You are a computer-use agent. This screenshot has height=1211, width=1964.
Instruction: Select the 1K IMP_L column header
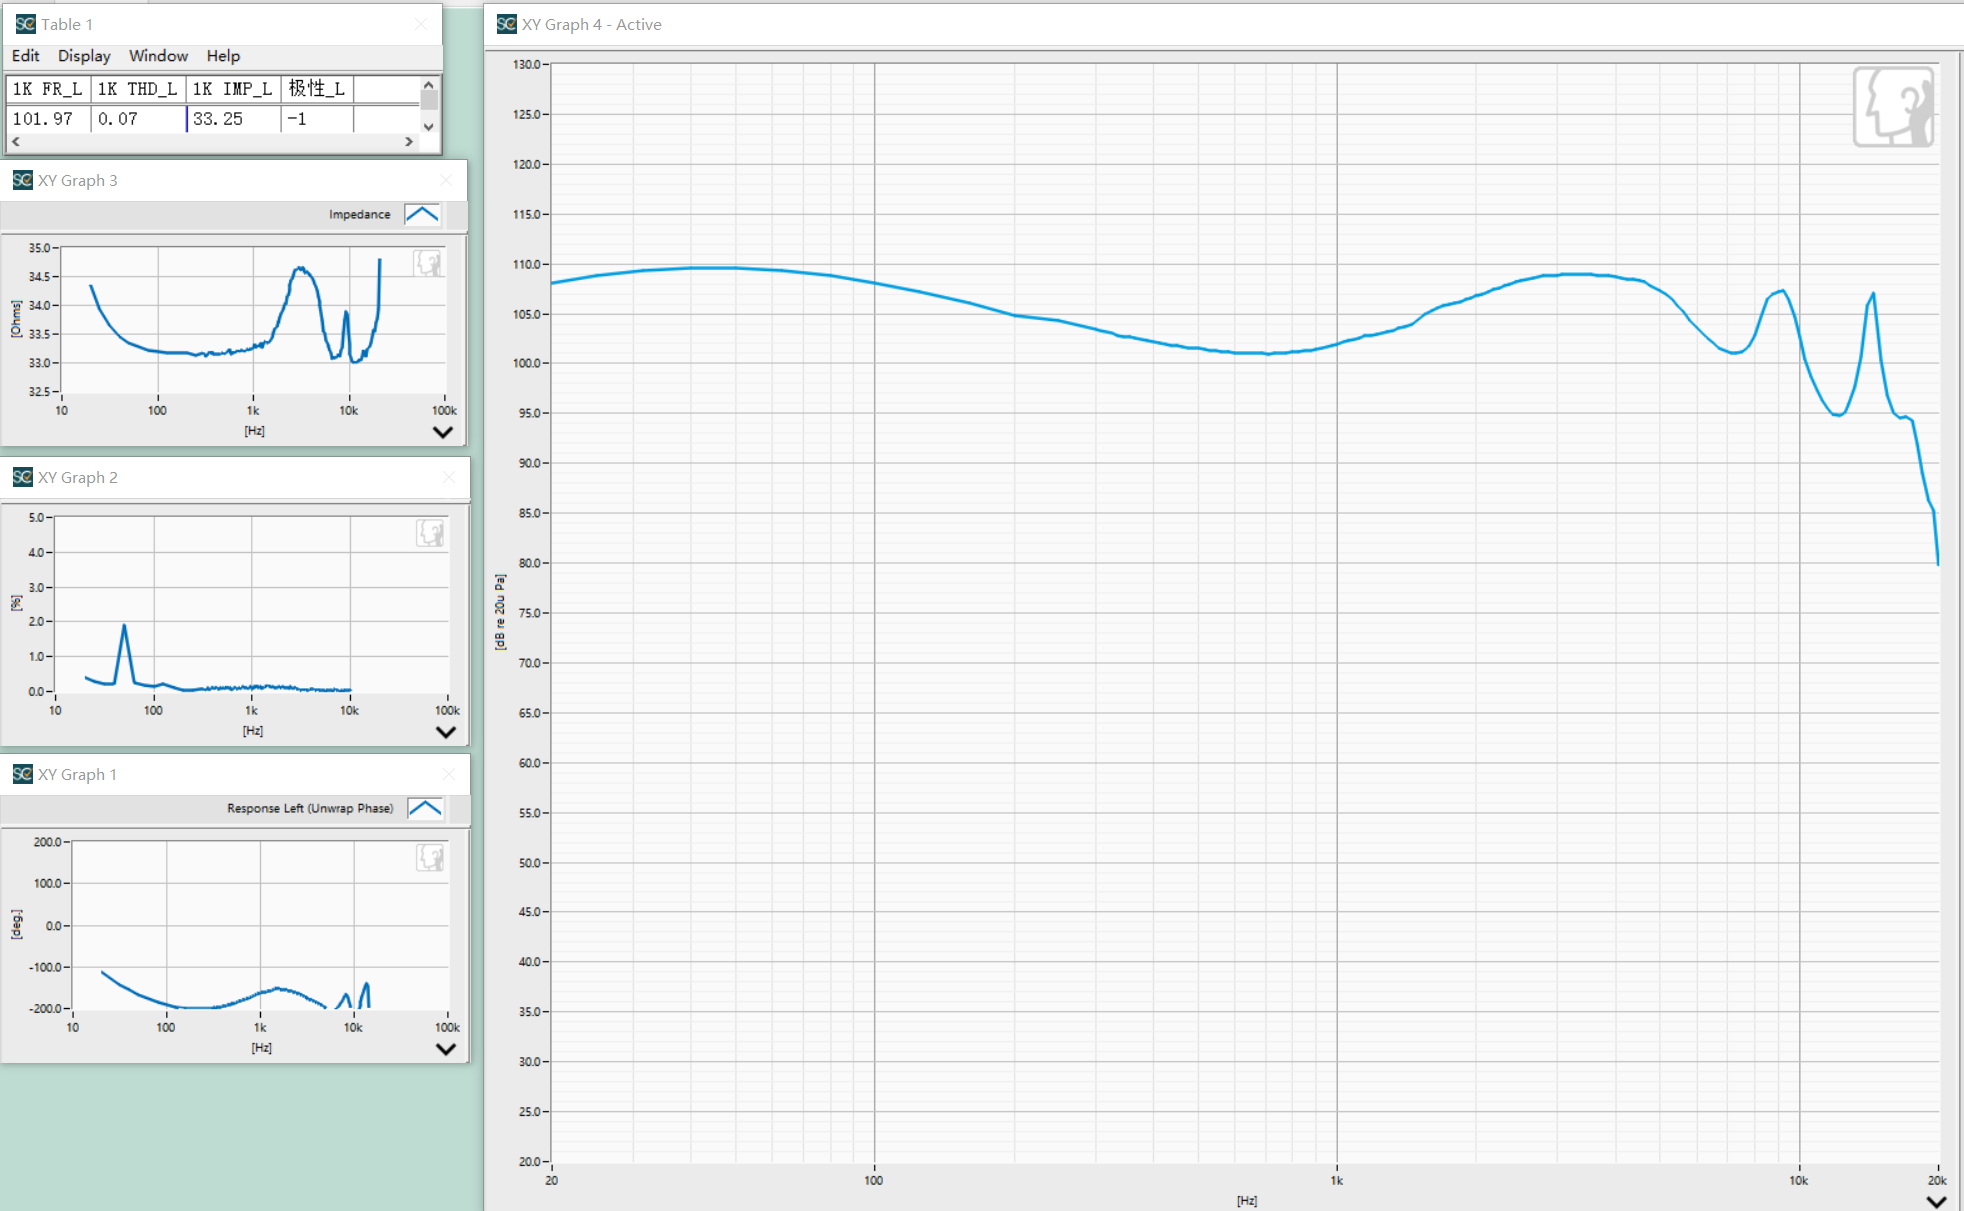tap(233, 89)
